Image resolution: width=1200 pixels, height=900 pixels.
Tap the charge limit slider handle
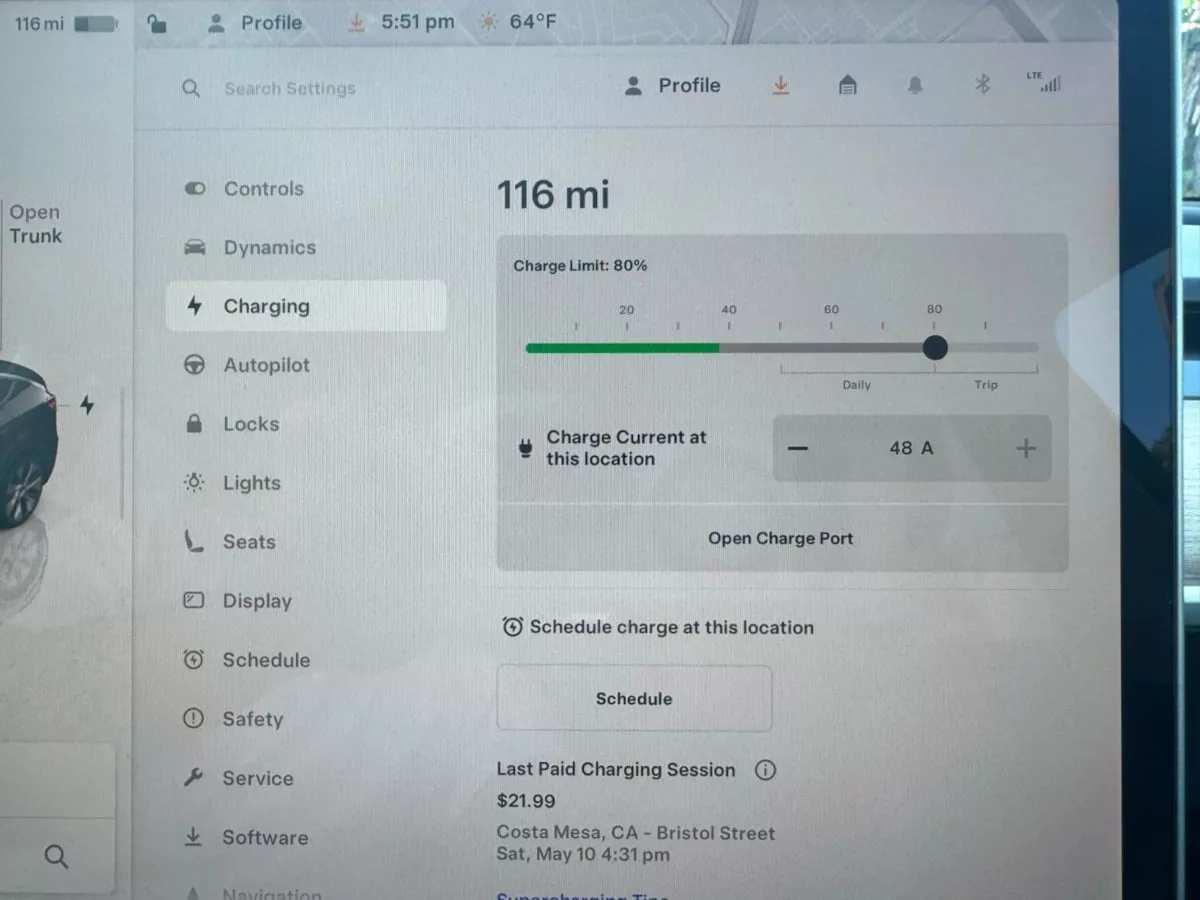(x=935, y=348)
